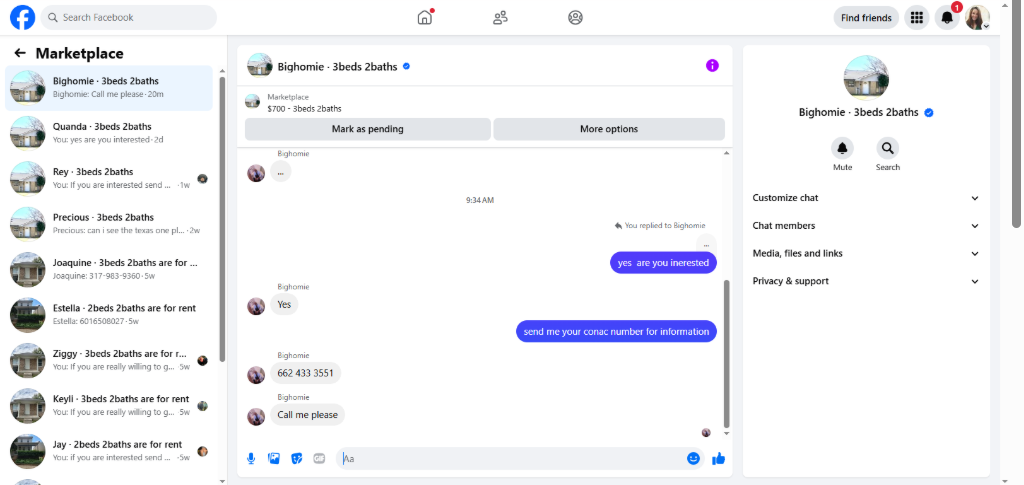Open the Keyli conversation in the list
This screenshot has height=485, width=1024.
tap(109, 405)
